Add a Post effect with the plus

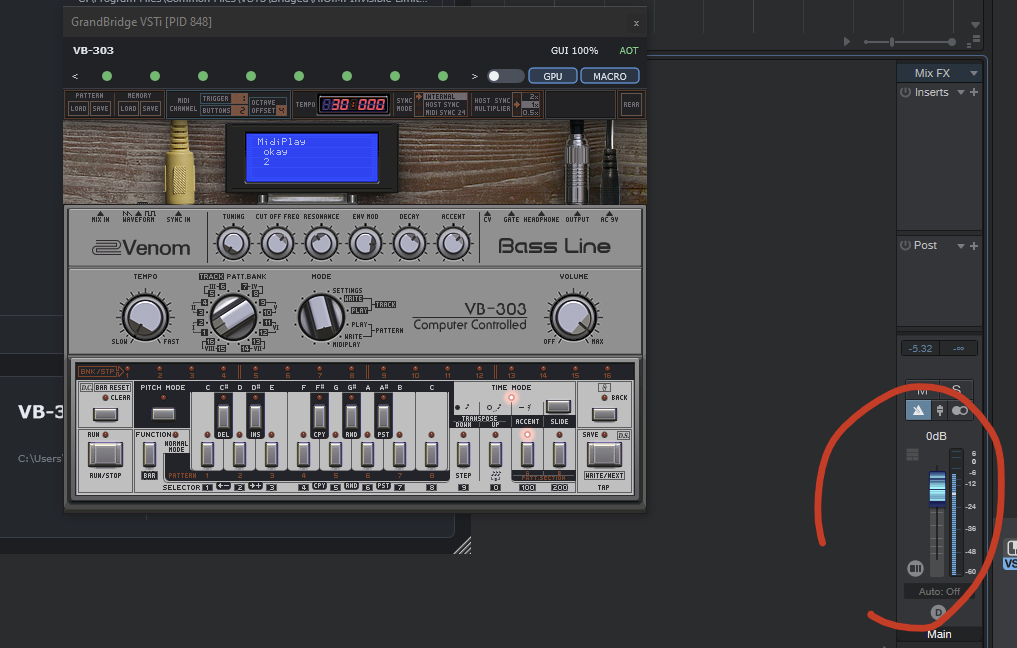click(x=974, y=246)
